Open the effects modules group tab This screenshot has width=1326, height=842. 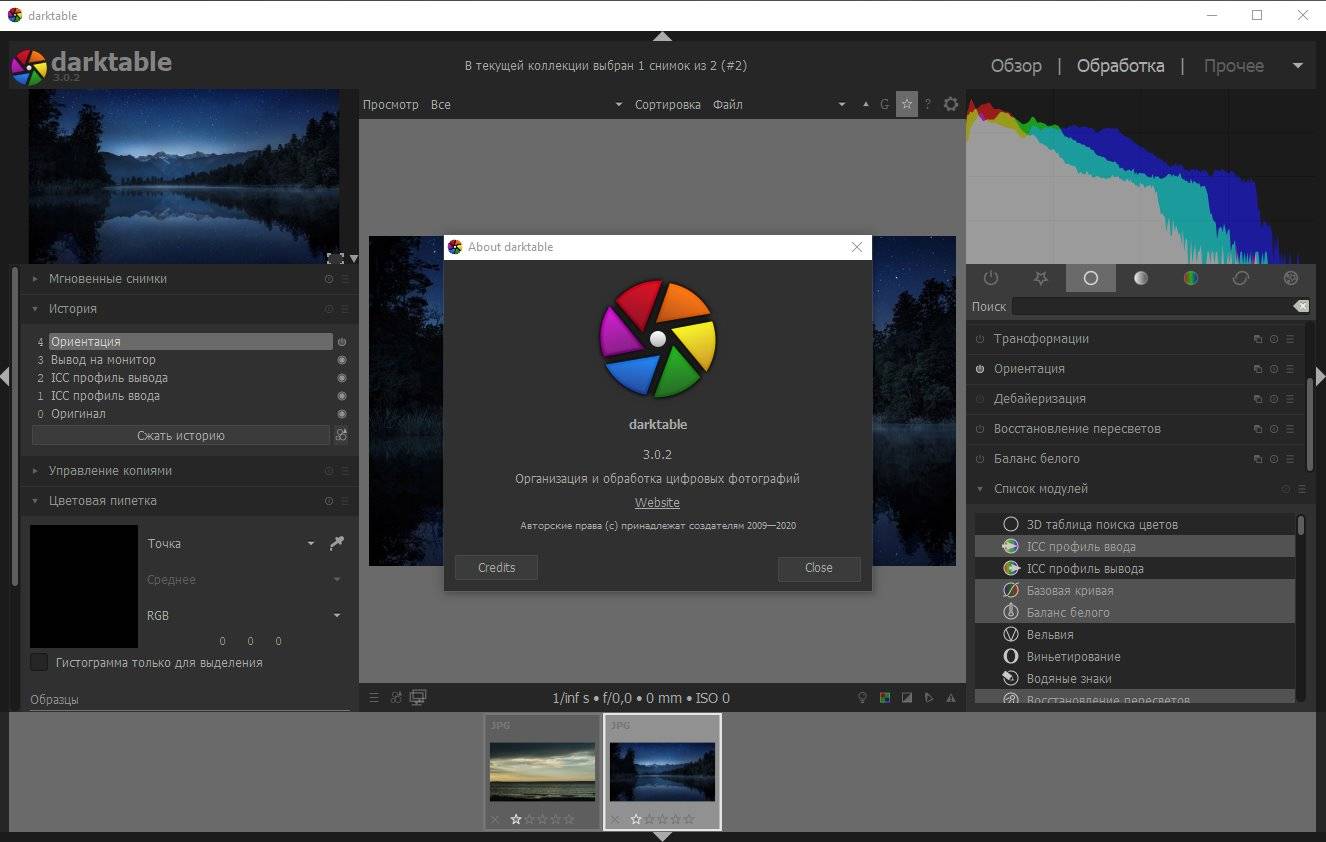1291,278
